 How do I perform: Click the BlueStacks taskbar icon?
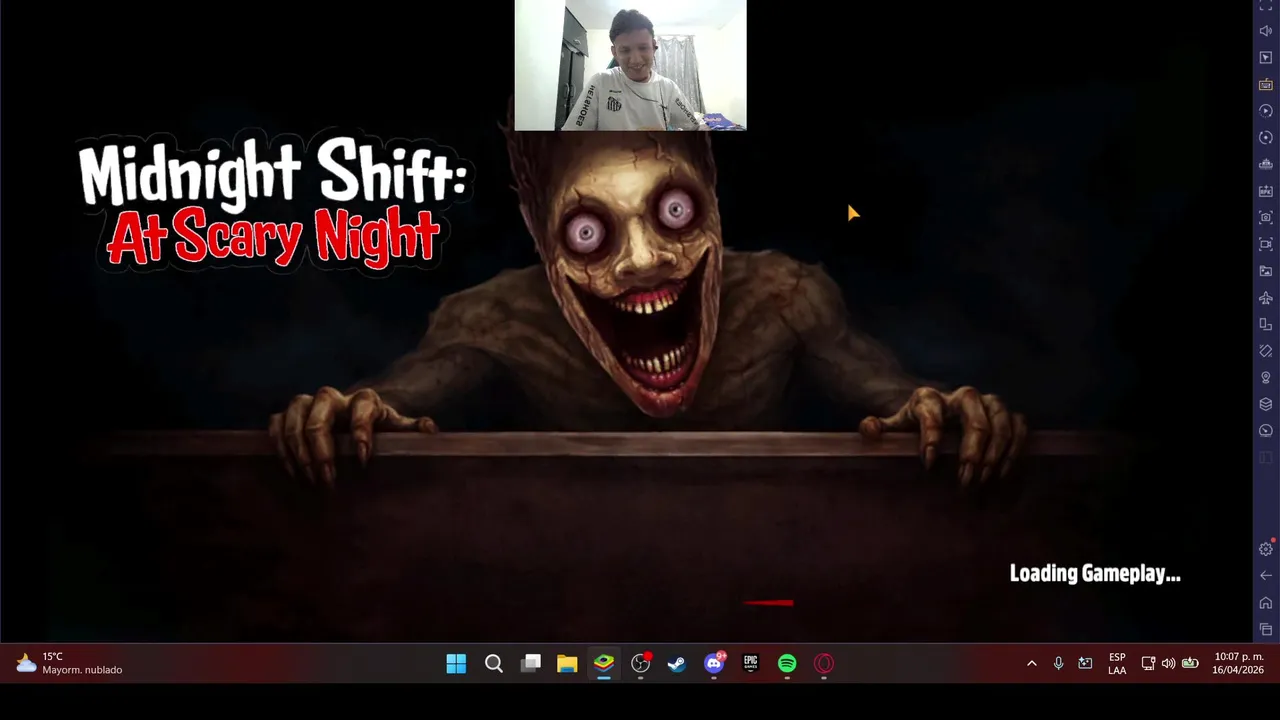tap(604, 664)
